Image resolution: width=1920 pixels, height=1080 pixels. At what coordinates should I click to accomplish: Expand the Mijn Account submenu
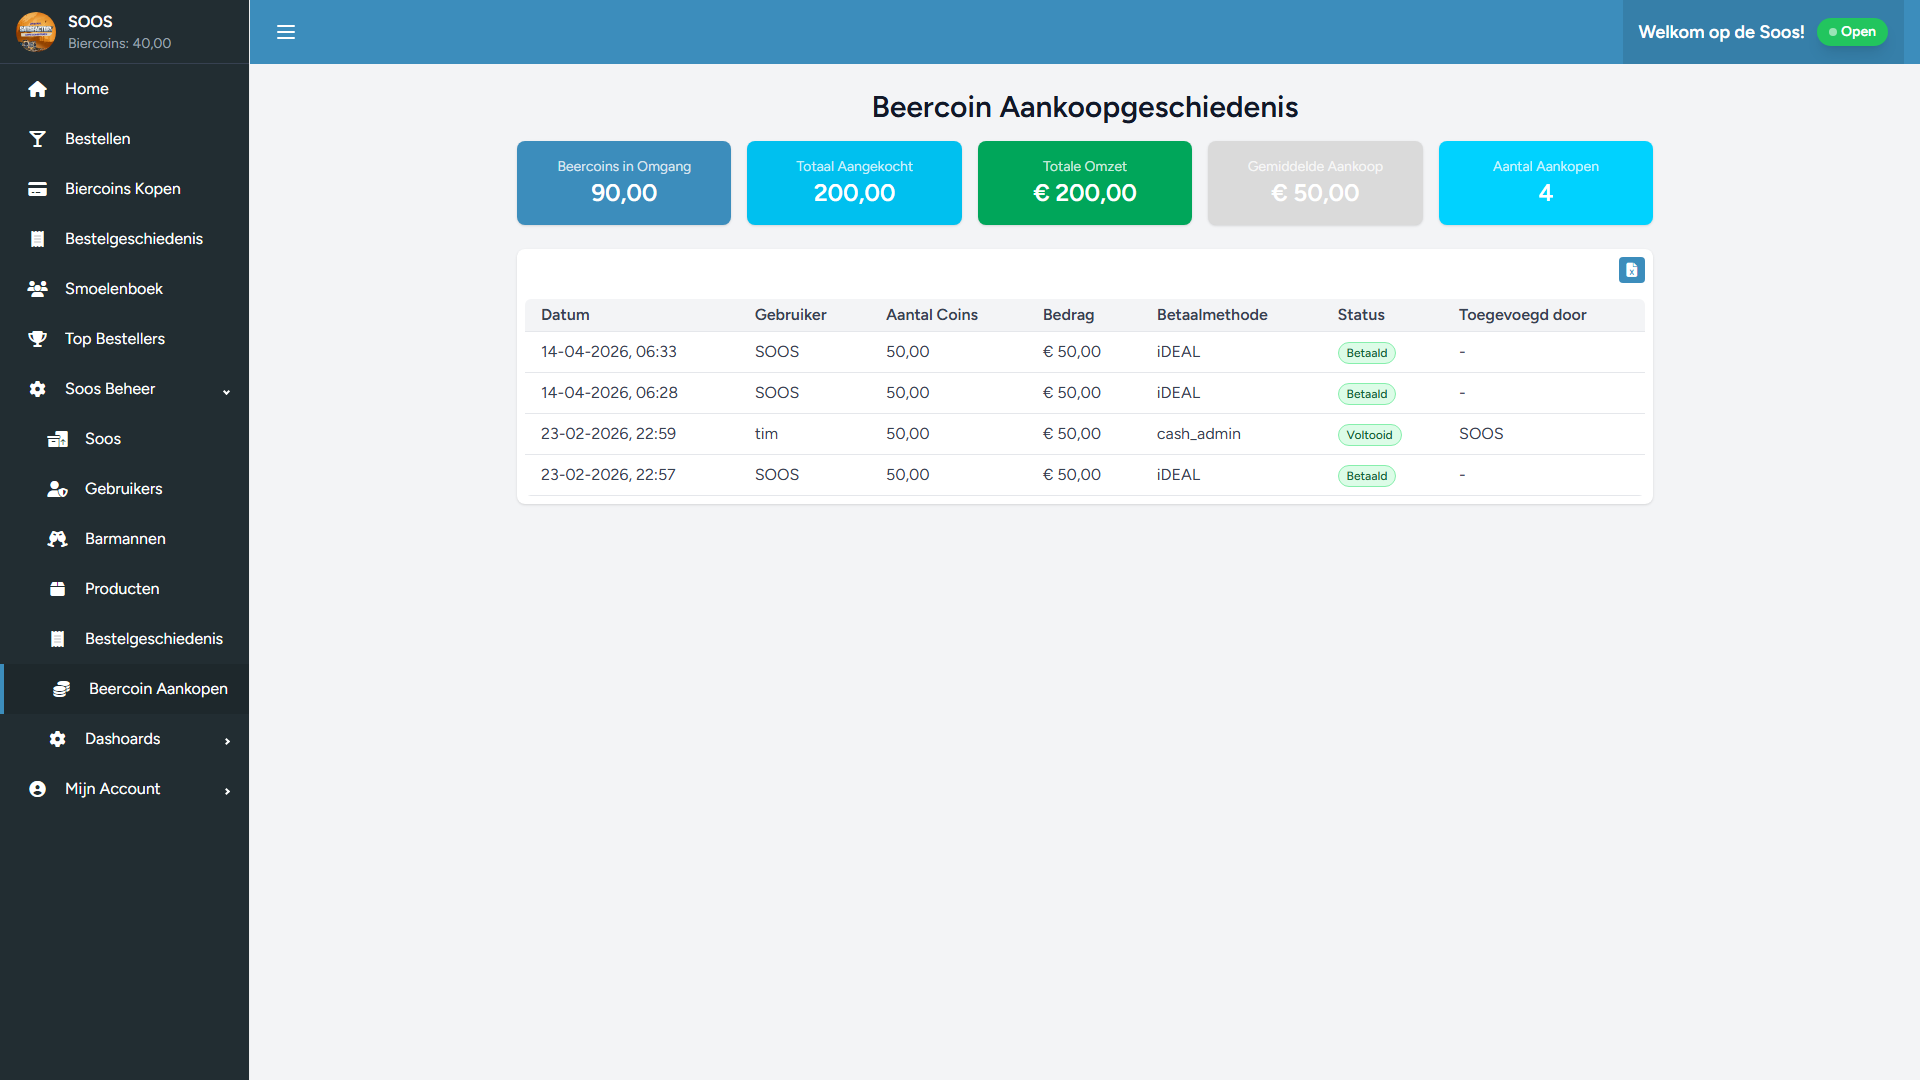click(x=227, y=791)
